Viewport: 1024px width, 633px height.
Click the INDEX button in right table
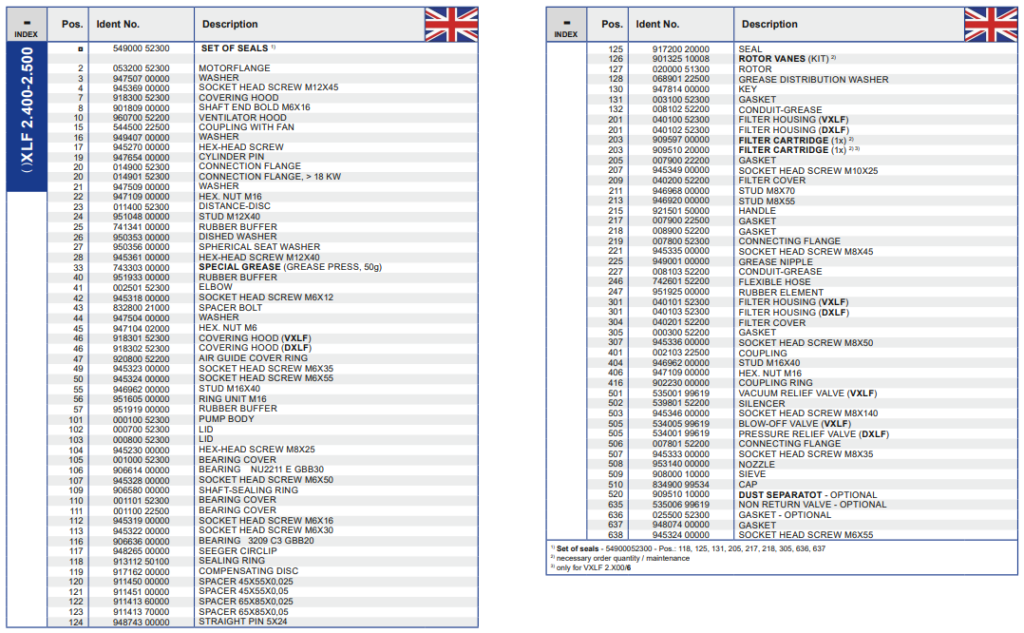tap(566, 26)
